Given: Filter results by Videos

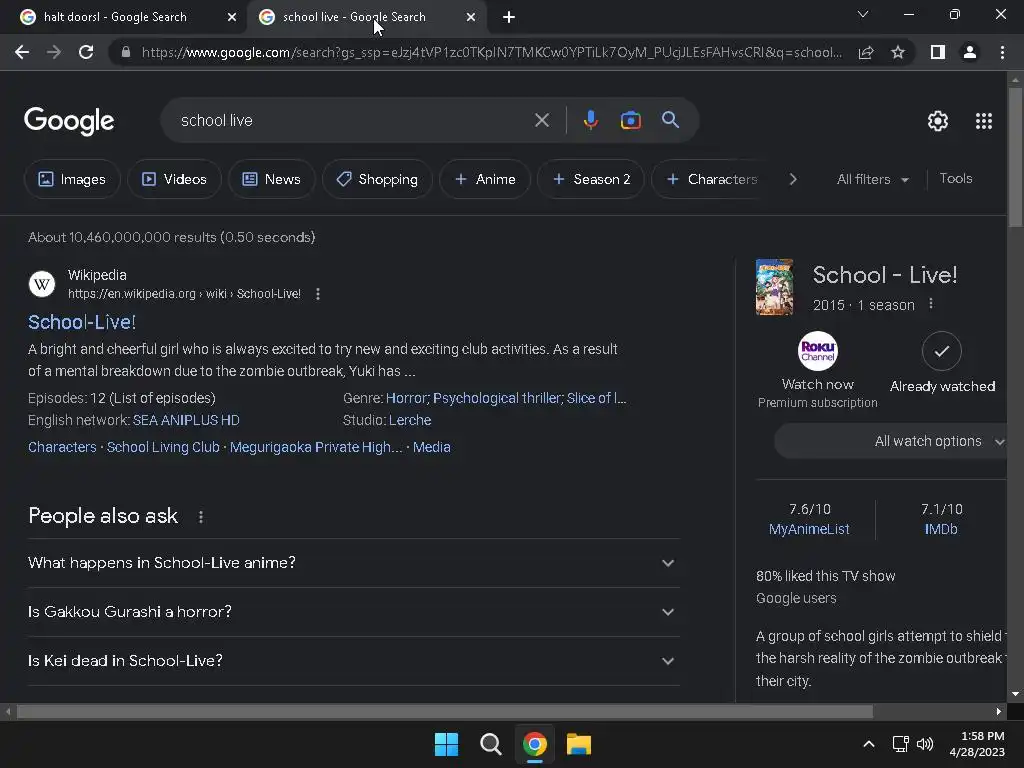Looking at the screenshot, I should tap(174, 179).
